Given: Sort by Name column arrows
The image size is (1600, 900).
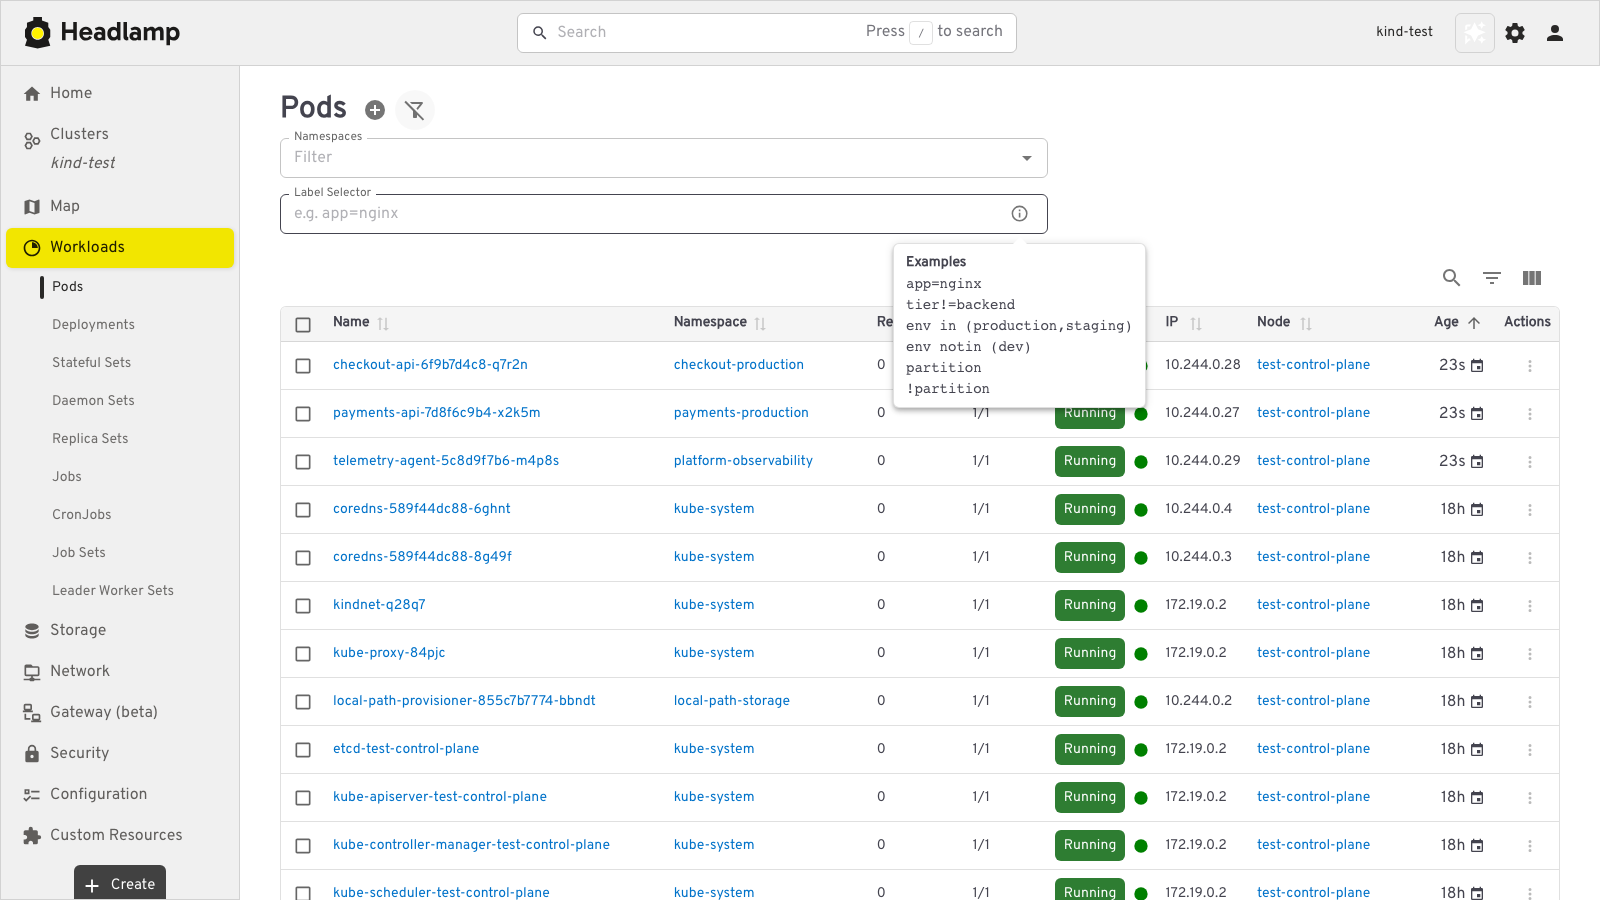Looking at the screenshot, I should click(383, 323).
